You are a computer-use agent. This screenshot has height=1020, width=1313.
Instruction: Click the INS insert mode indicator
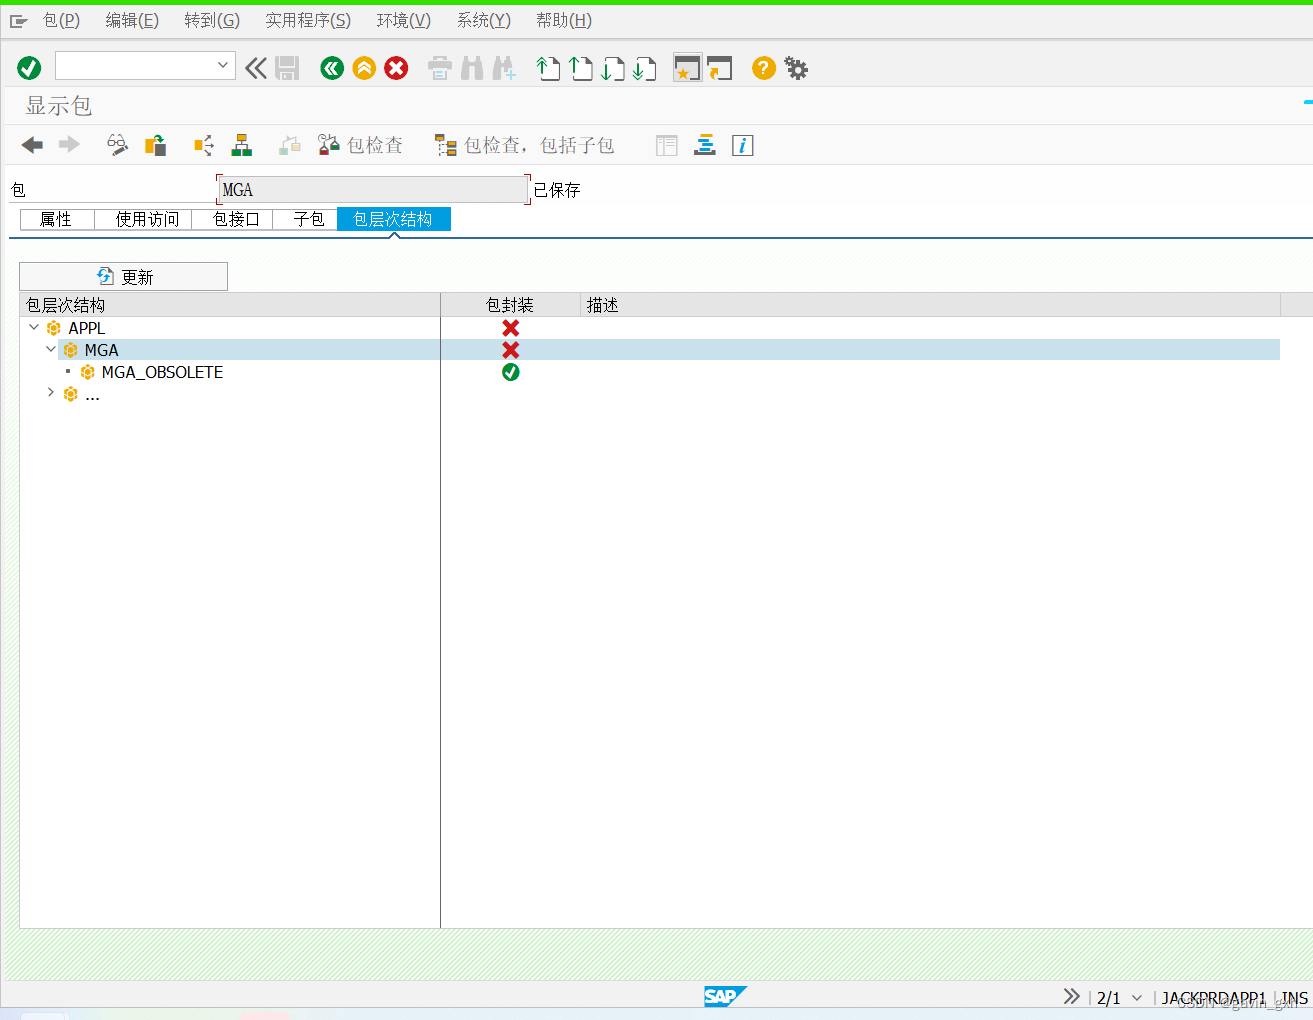click(x=1295, y=998)
